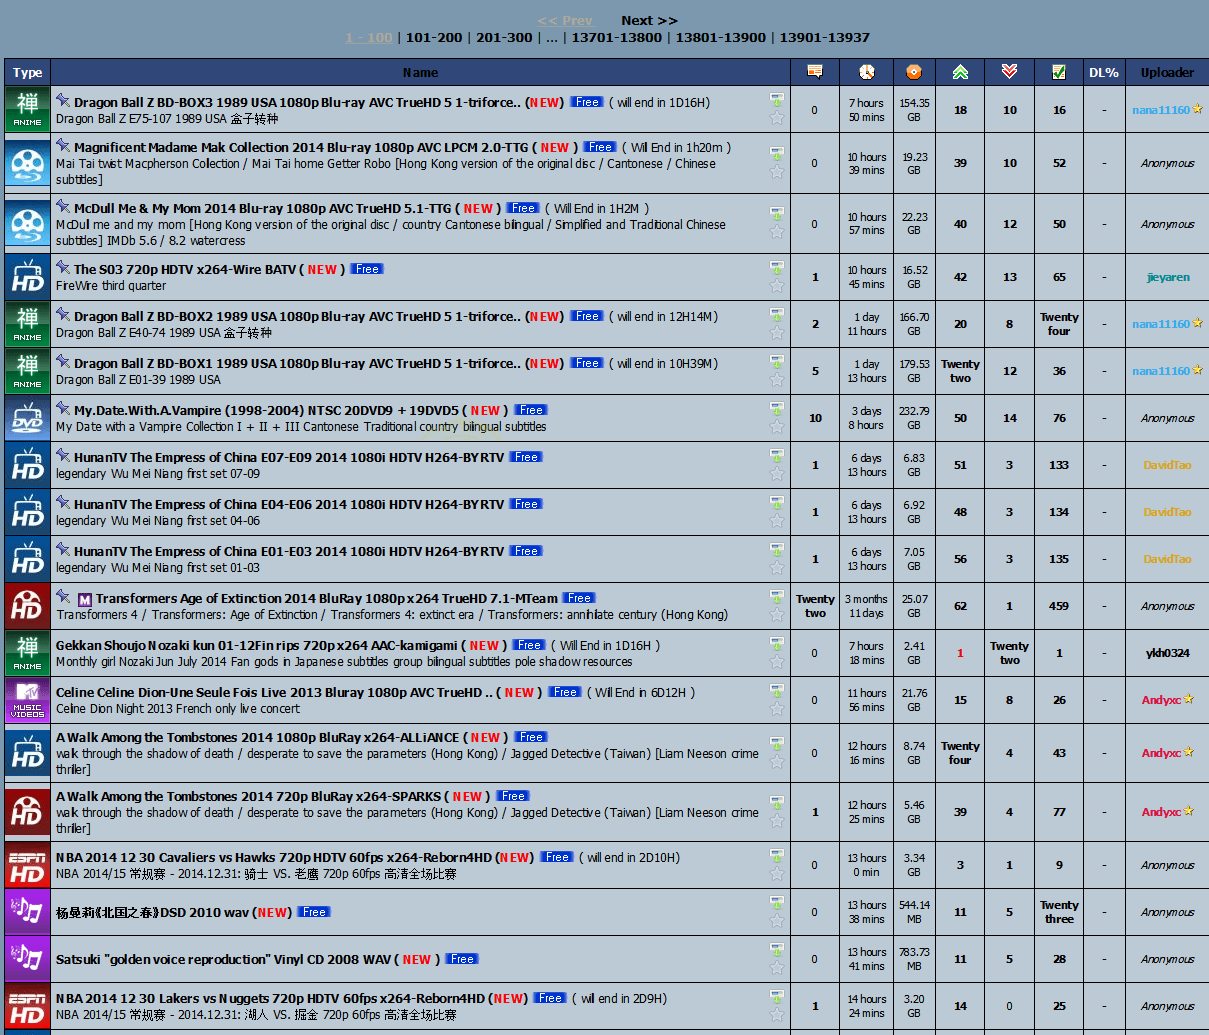Sort by seeders green up-arrows icon

pyautogui.click(x=960, y=72)
